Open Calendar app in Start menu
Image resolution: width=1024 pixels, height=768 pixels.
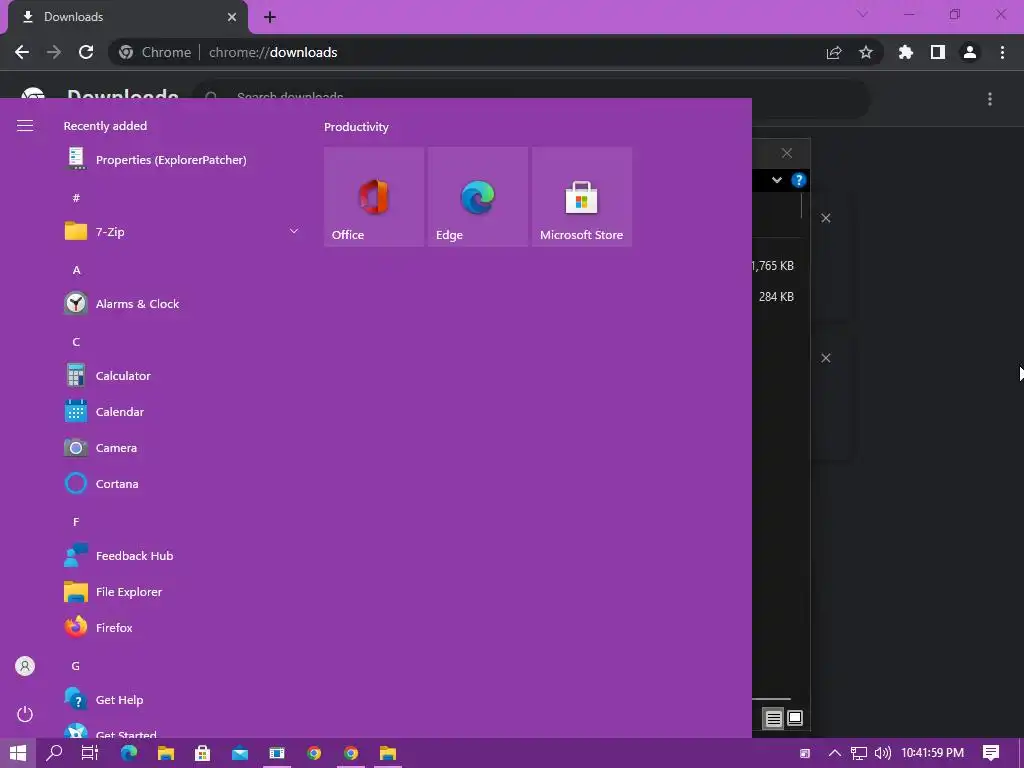tap(182, 411)
